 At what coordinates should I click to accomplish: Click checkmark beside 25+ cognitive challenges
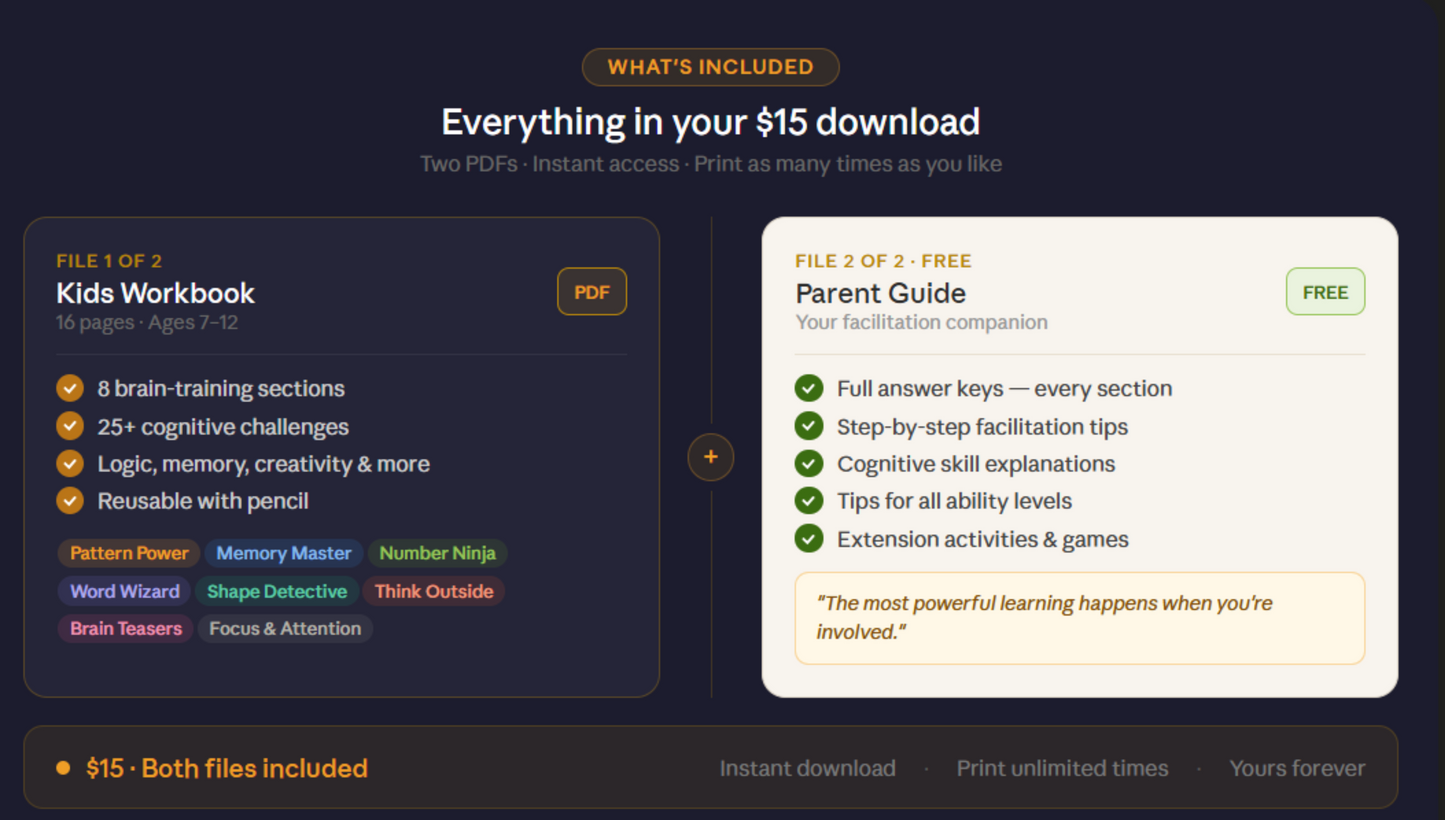pos(70,426)
